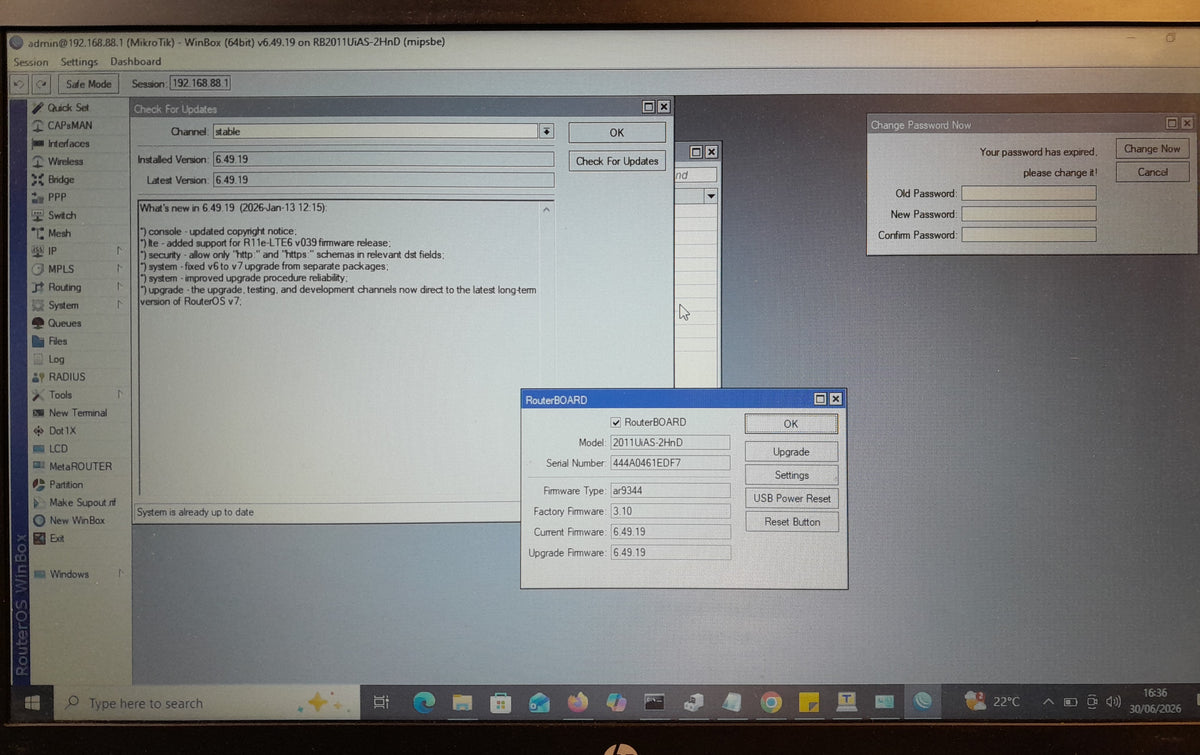
Task: Toggle Safe Mode
Action: point(88,84)
